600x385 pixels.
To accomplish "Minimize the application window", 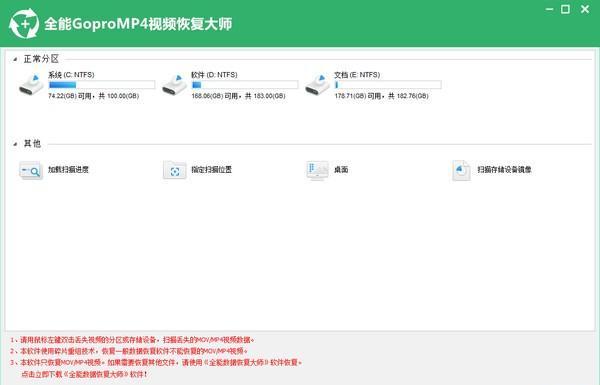I will 549,9.
